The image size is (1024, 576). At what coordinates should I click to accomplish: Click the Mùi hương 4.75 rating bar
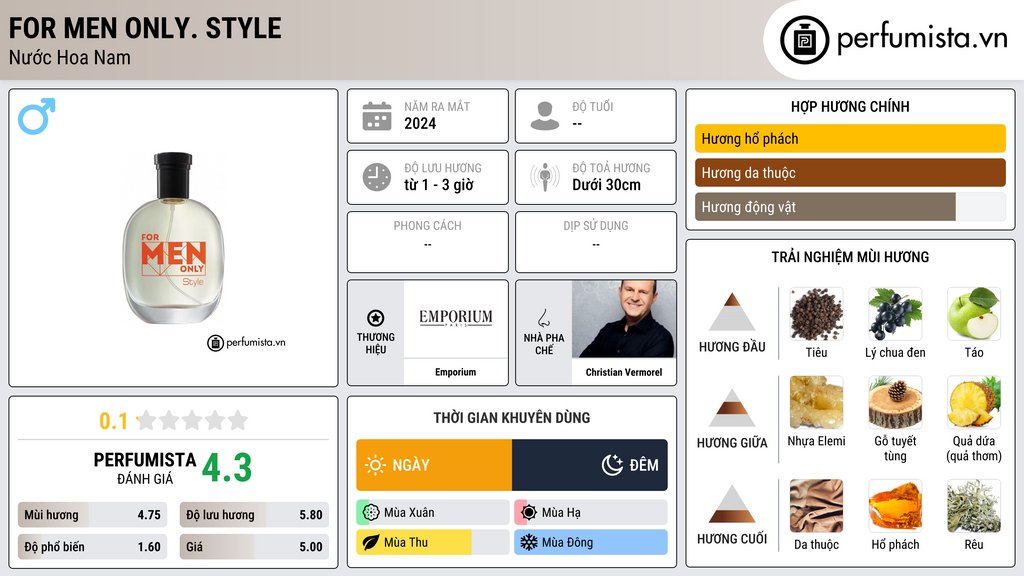coord(92,515)
